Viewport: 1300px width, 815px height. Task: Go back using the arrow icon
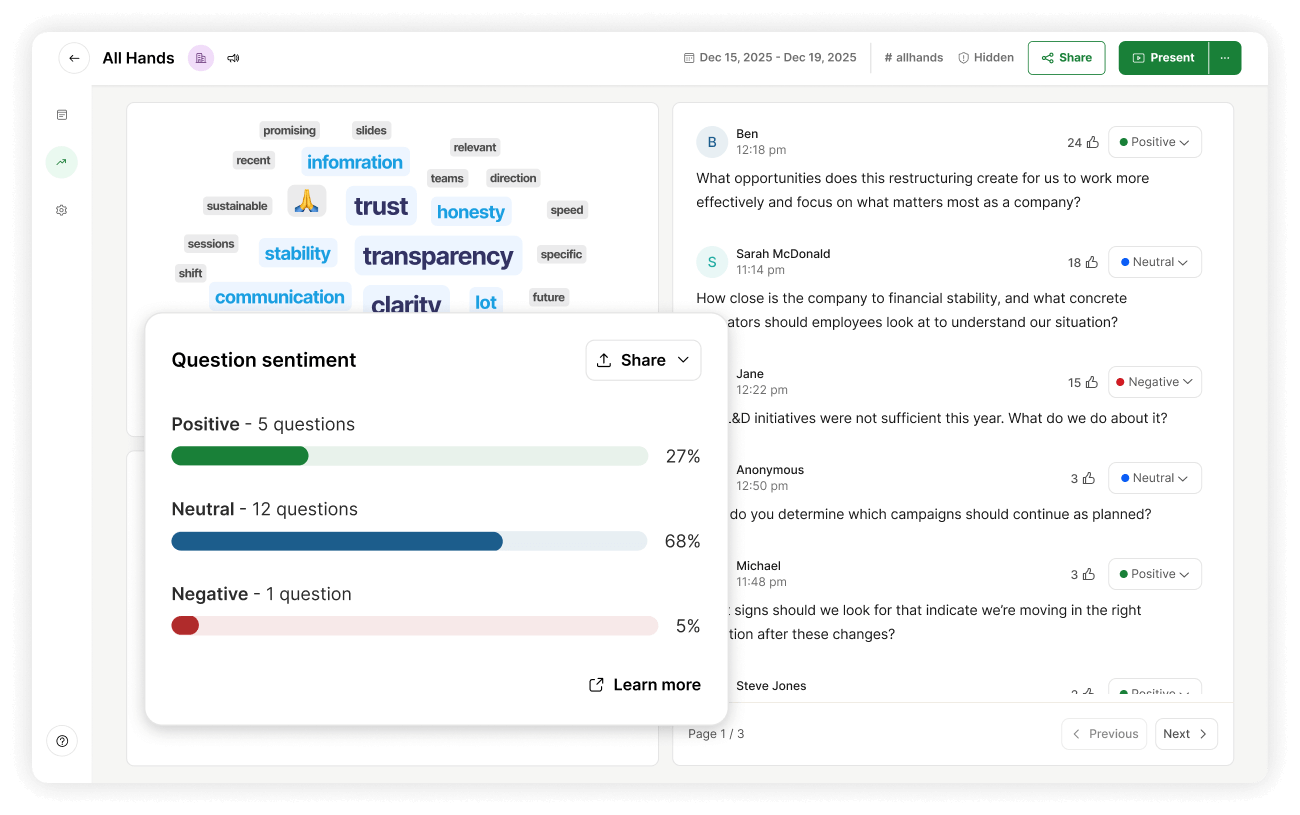pyautogui.click(x=74, y=58)
